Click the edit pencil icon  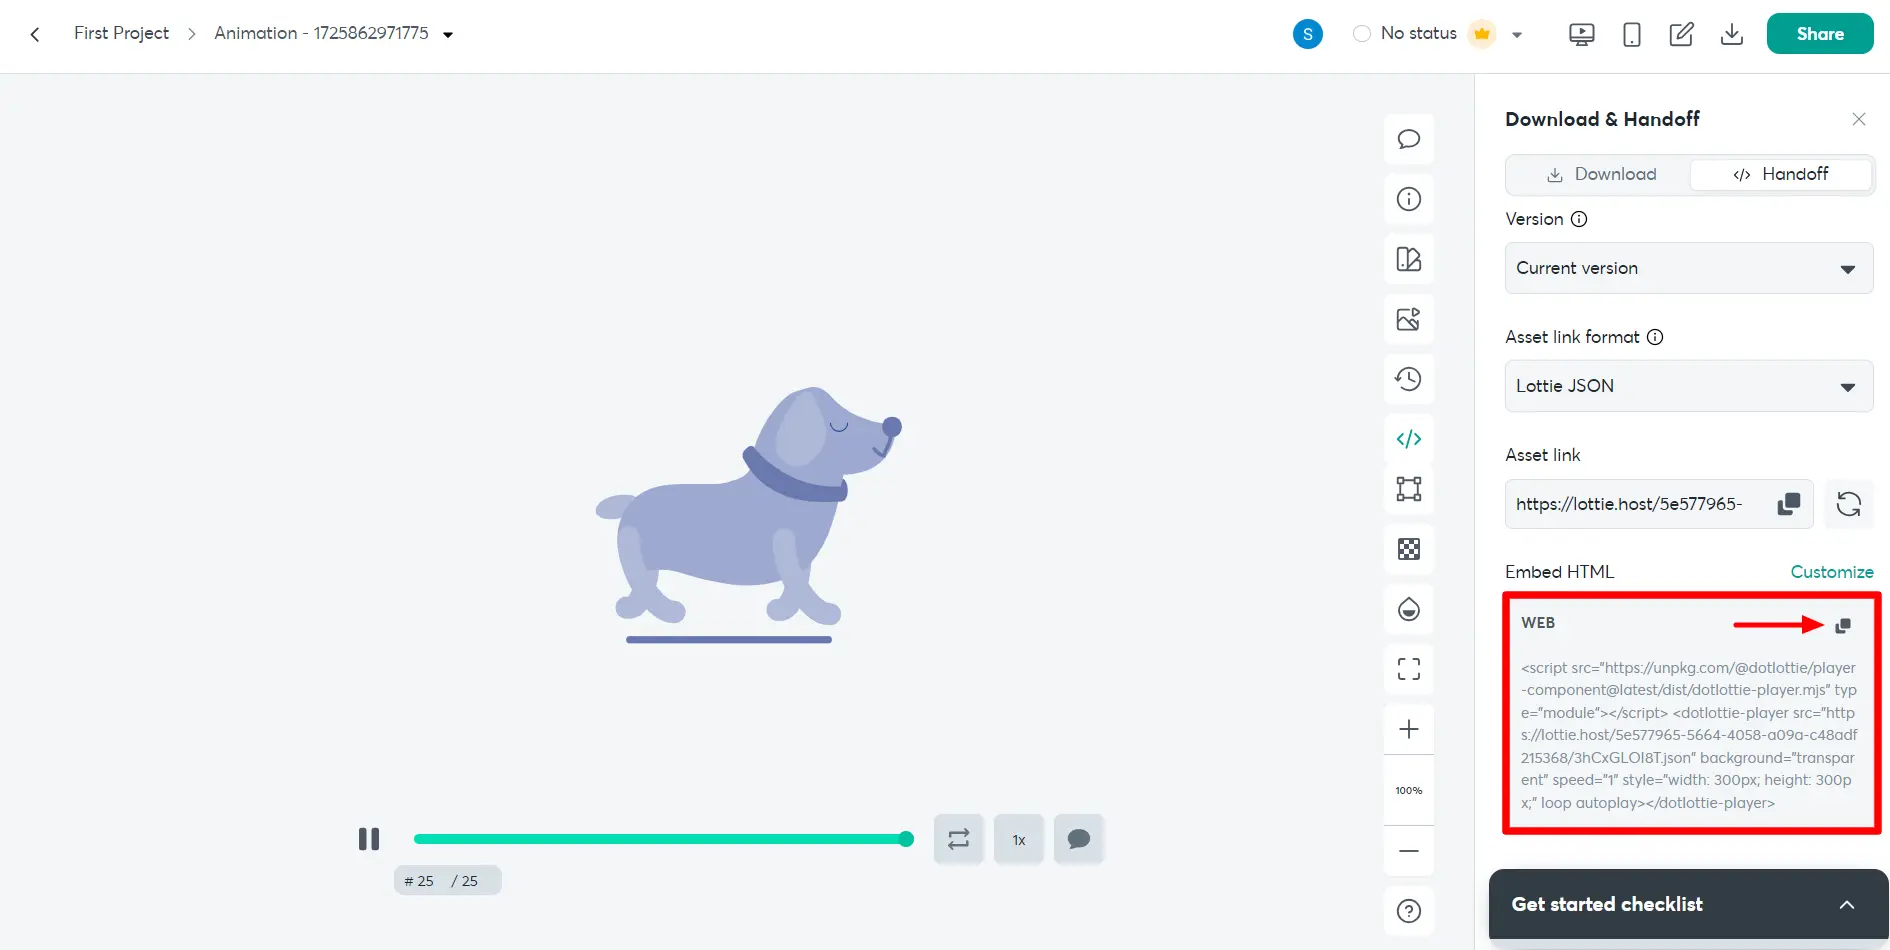tap(1681, 34)
